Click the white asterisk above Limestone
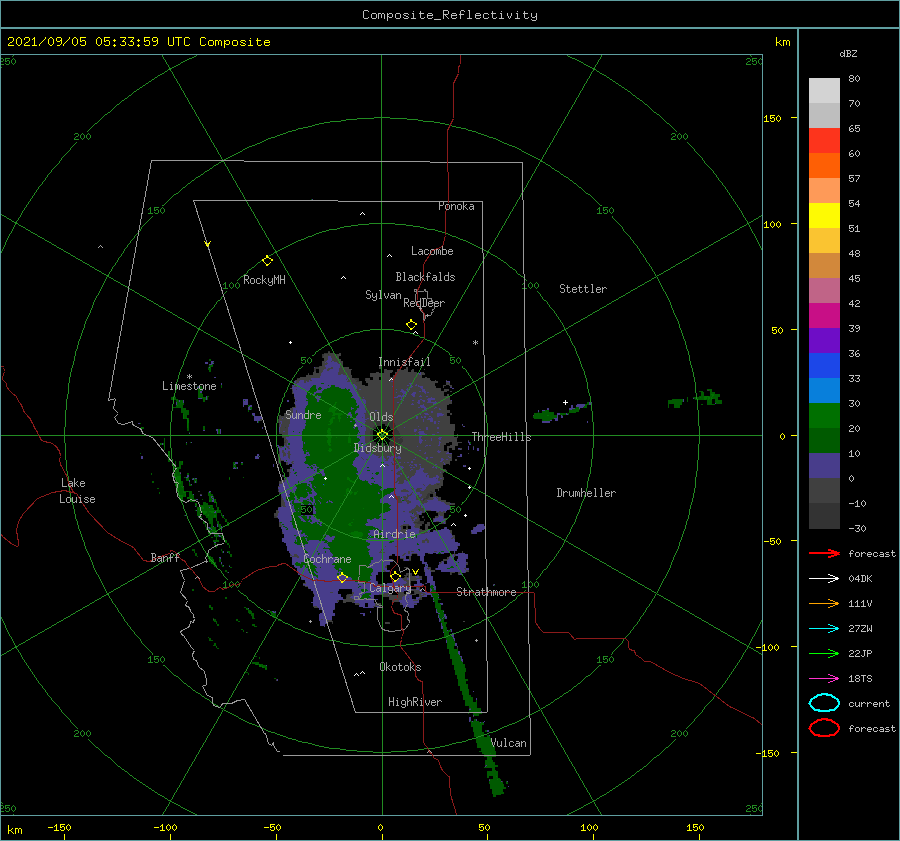Screen dimensions: 900x841 (189, 377)
